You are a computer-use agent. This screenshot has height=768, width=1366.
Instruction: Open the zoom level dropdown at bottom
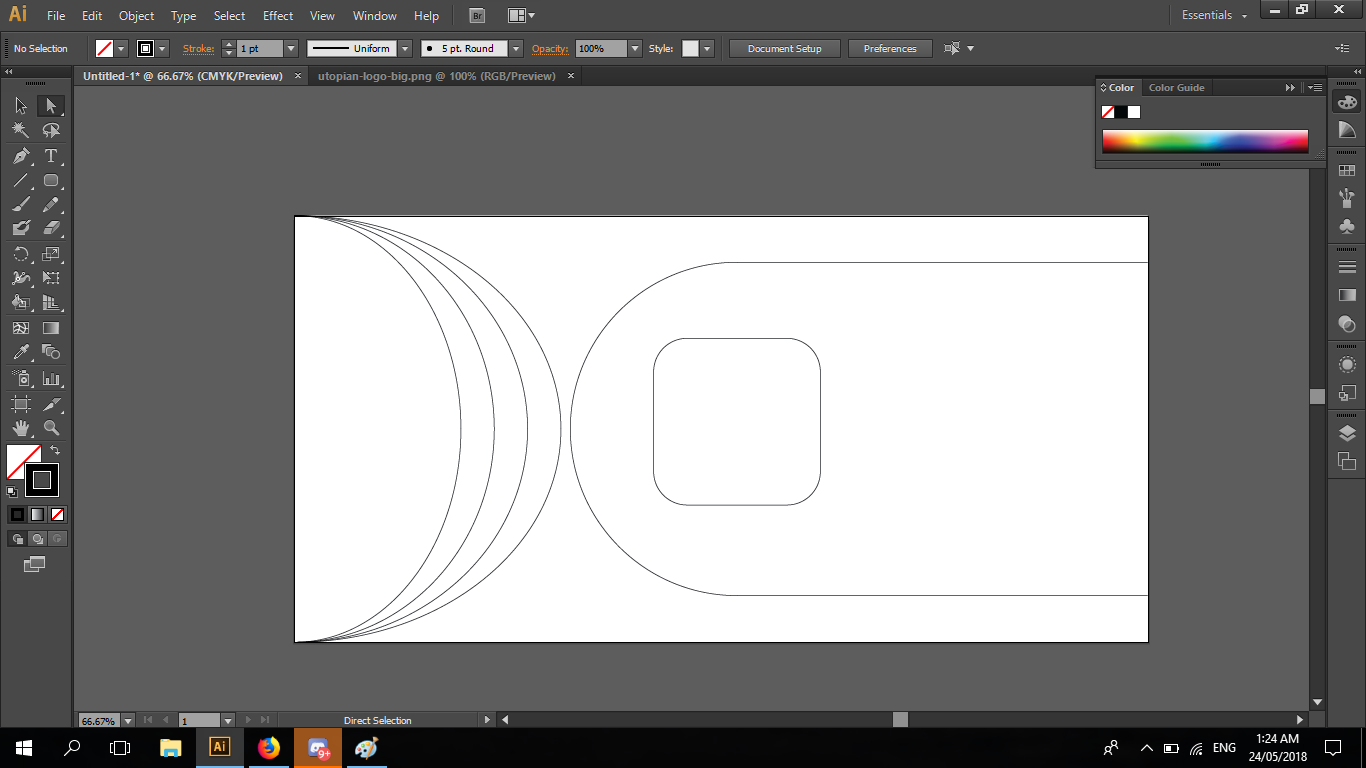(x=127, y=720)
